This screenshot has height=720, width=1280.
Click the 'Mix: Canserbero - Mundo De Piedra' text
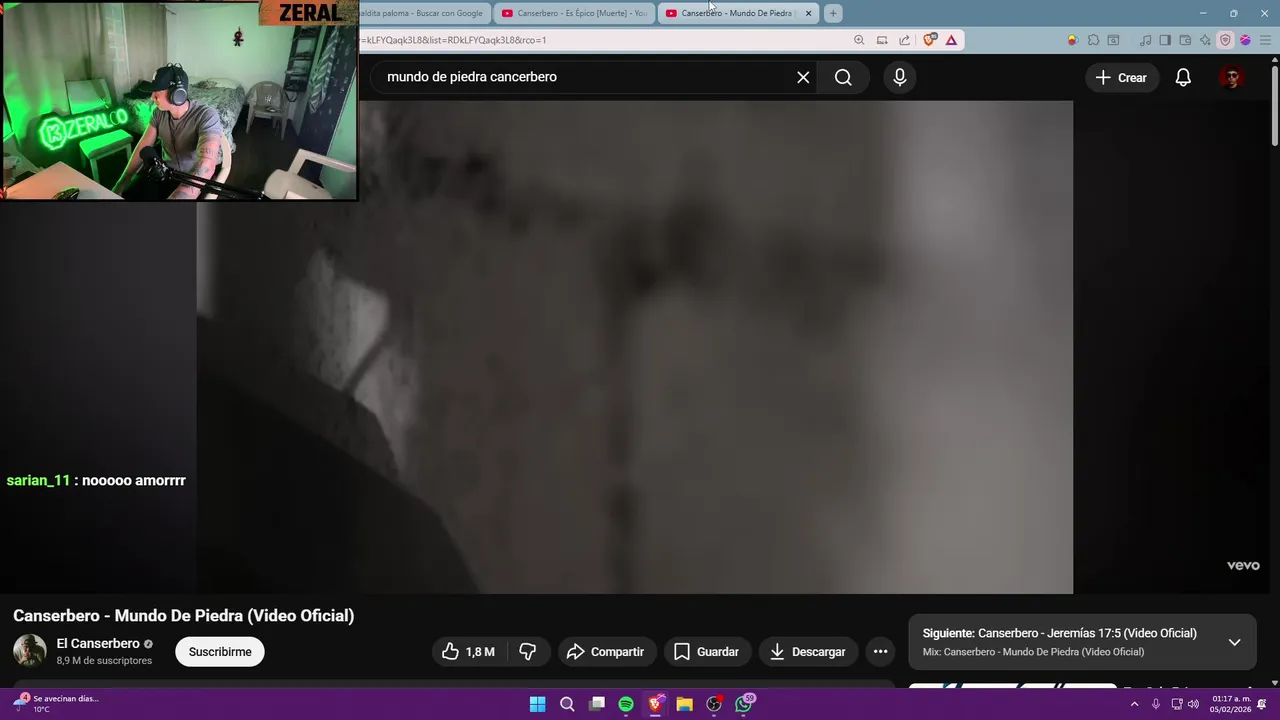point(1033,652)
